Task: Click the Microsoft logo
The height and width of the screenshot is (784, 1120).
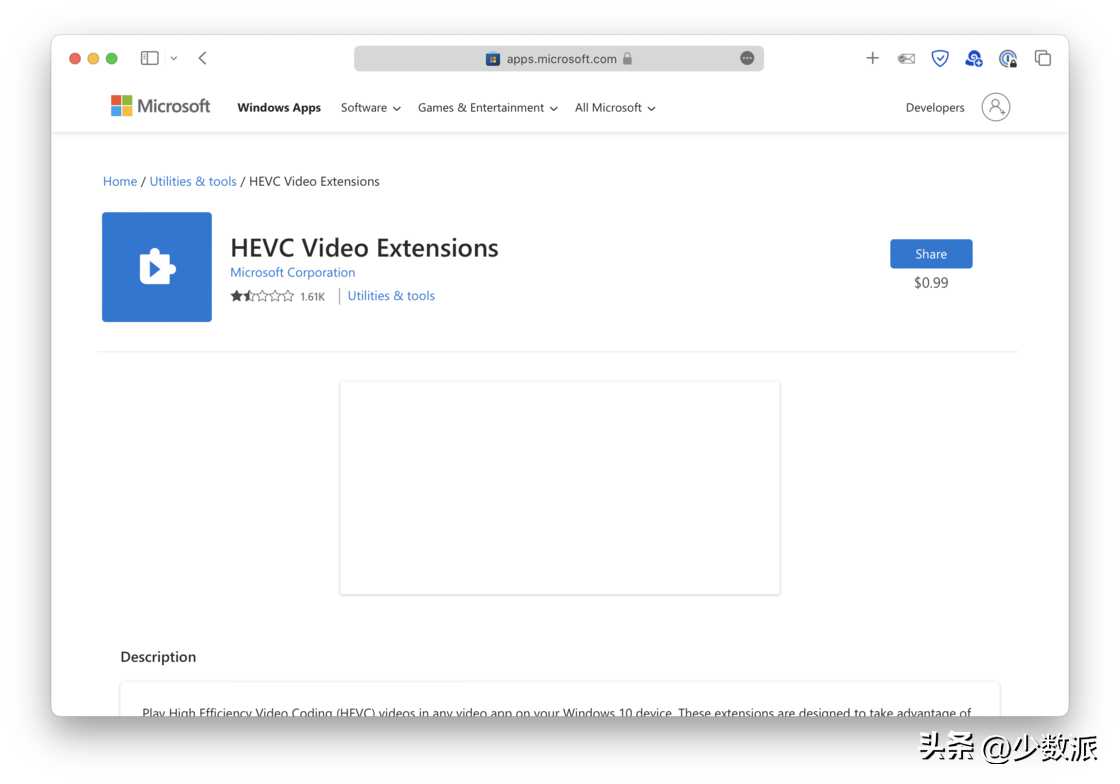Action: tap(160, 106)
